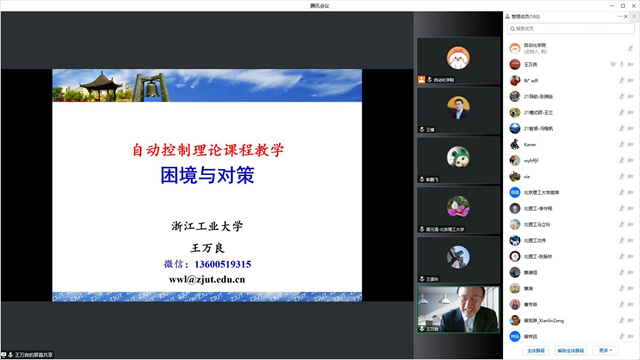Screen dimensions: 640x360
Task: Click the 解除全体静音 unmute all button
Action: click(x=571, y=351)
